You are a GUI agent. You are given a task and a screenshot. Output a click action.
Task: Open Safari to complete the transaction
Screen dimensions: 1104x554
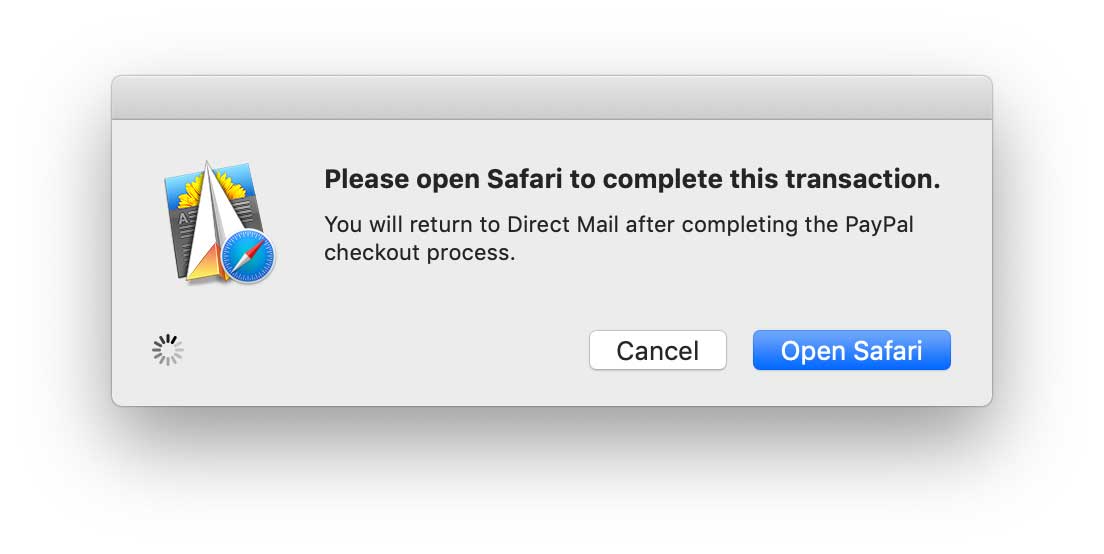coord(851,350)
